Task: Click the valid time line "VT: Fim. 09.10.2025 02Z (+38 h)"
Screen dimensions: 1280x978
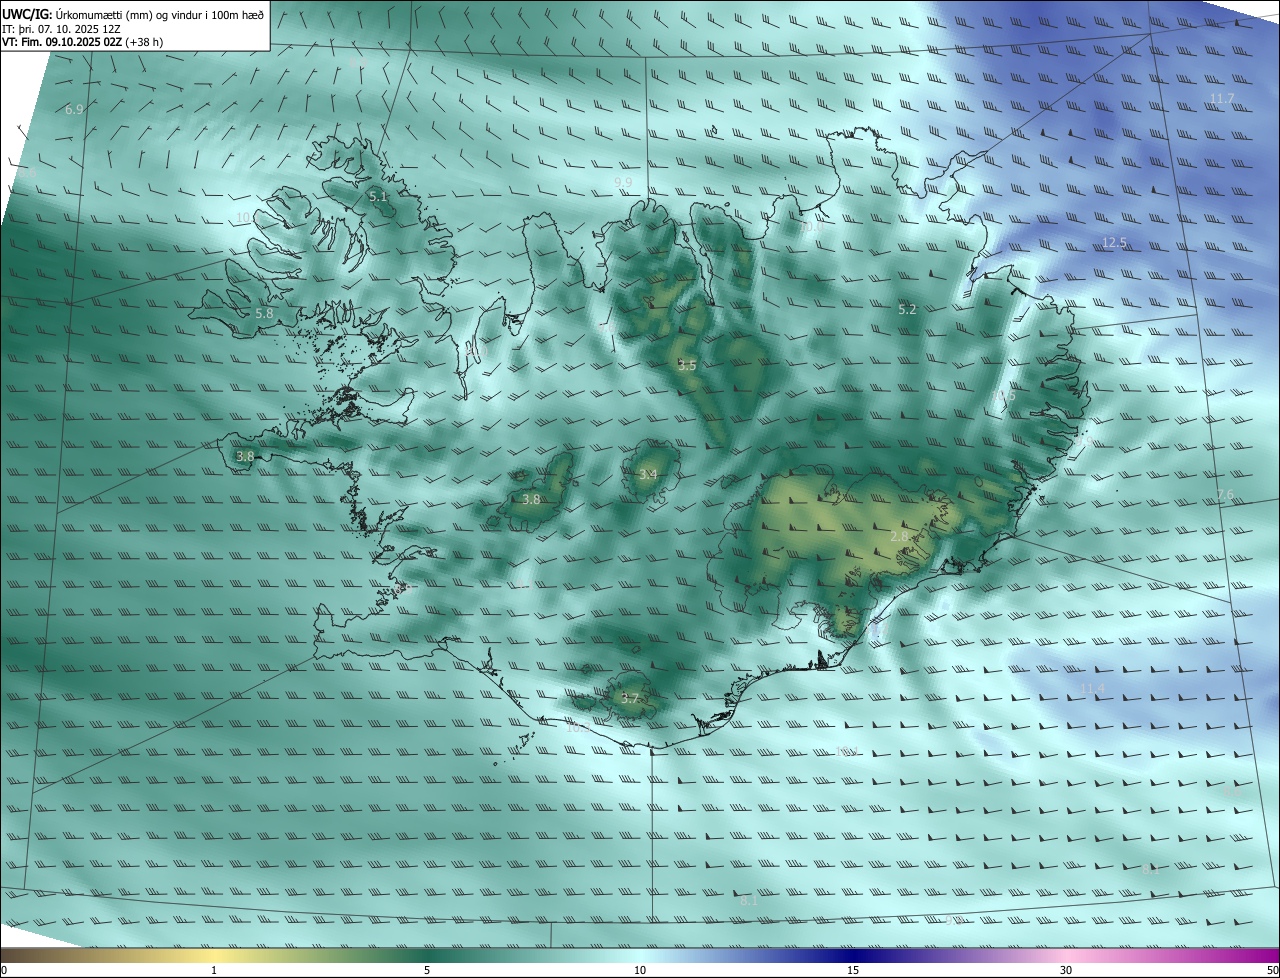Action: pos(83,42)
